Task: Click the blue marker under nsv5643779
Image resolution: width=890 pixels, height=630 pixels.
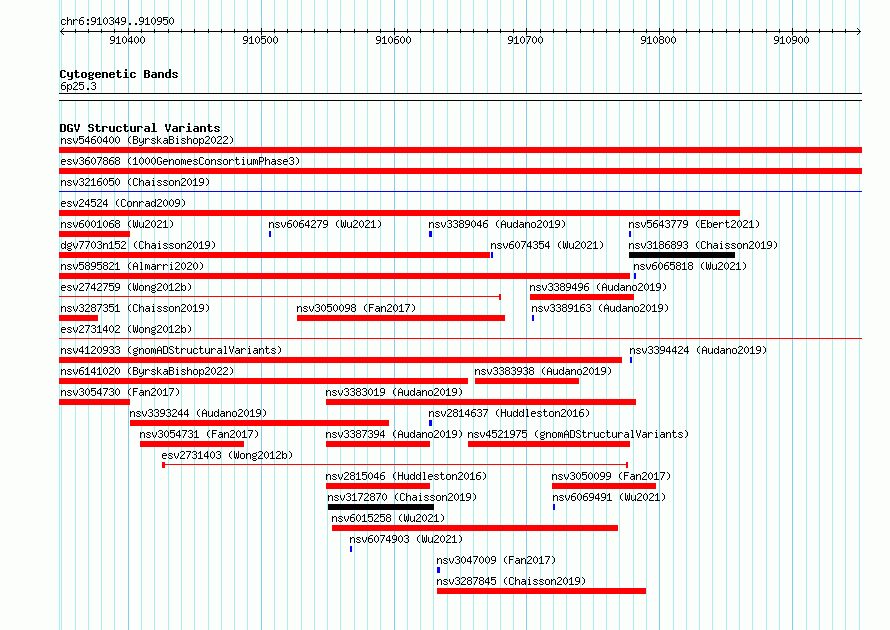Action: pyautogui.click(x=630, y=234)
